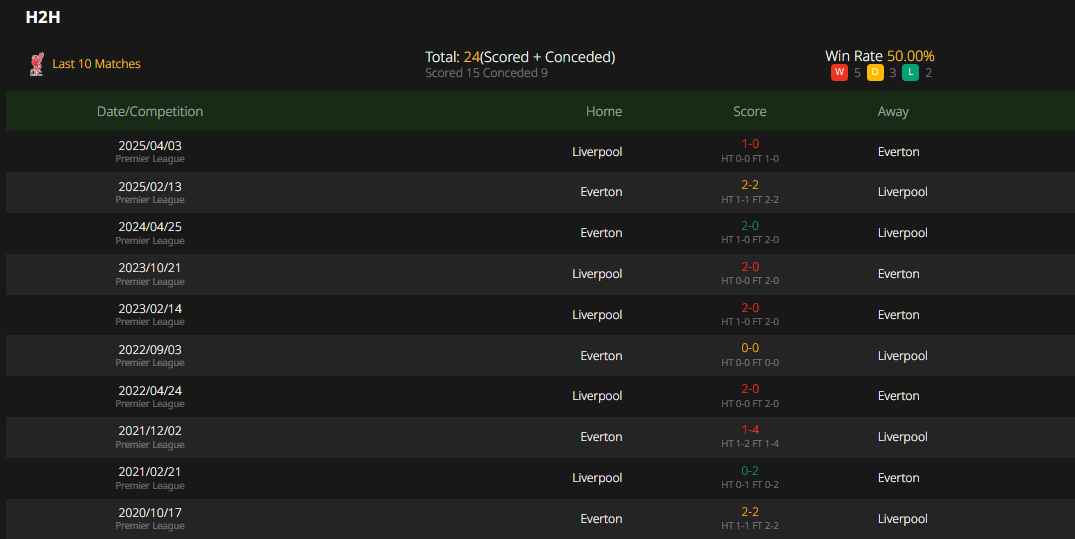Click away team Liverpool in 2024/04/25 row
The image size is (1075, 539).
tap(903, 234)
